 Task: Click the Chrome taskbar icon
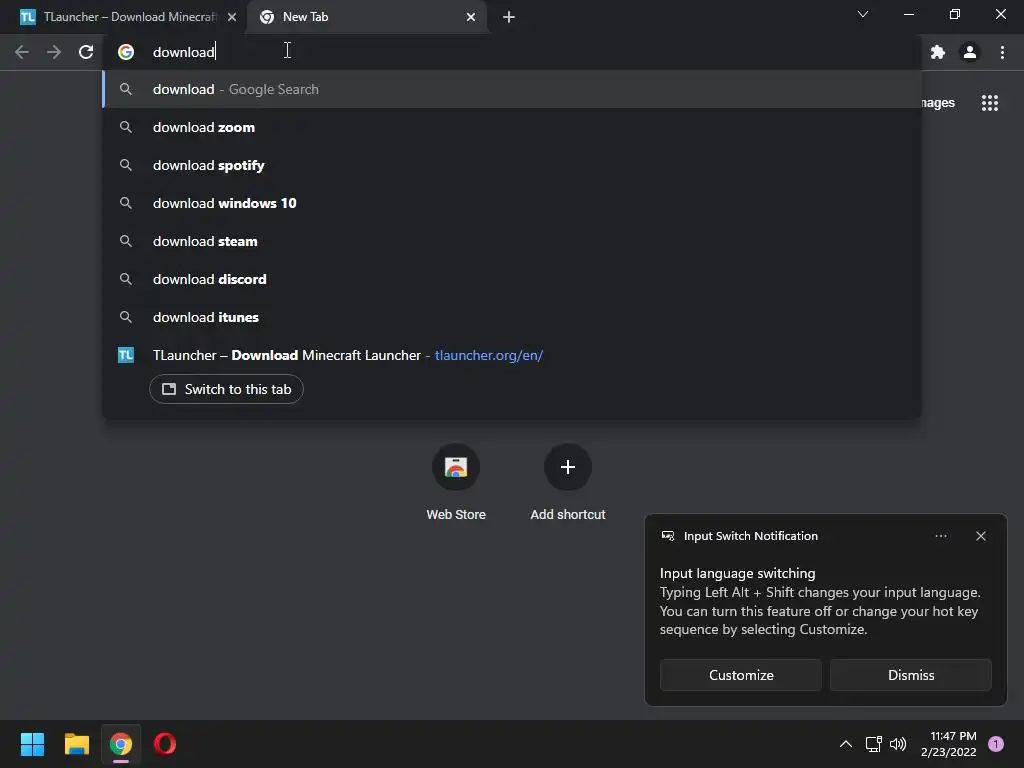121,744
